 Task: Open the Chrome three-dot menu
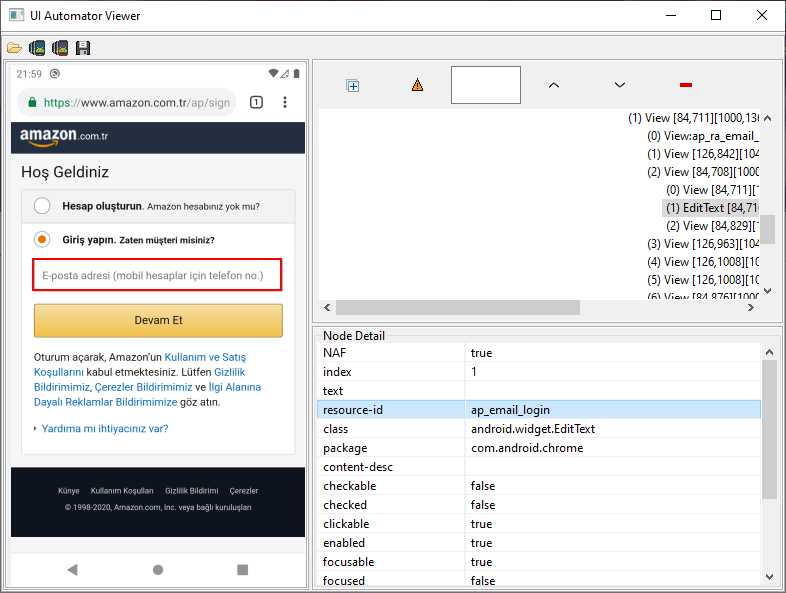click(x=285, y=102)
